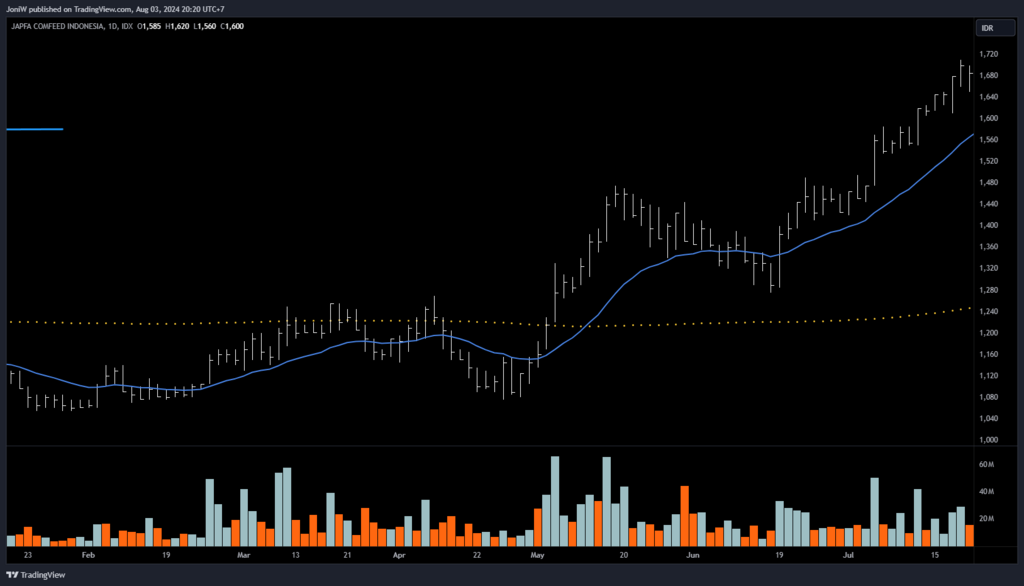Click the high price value H1,620
This screenshot has width=1024, height=586.
176,26
